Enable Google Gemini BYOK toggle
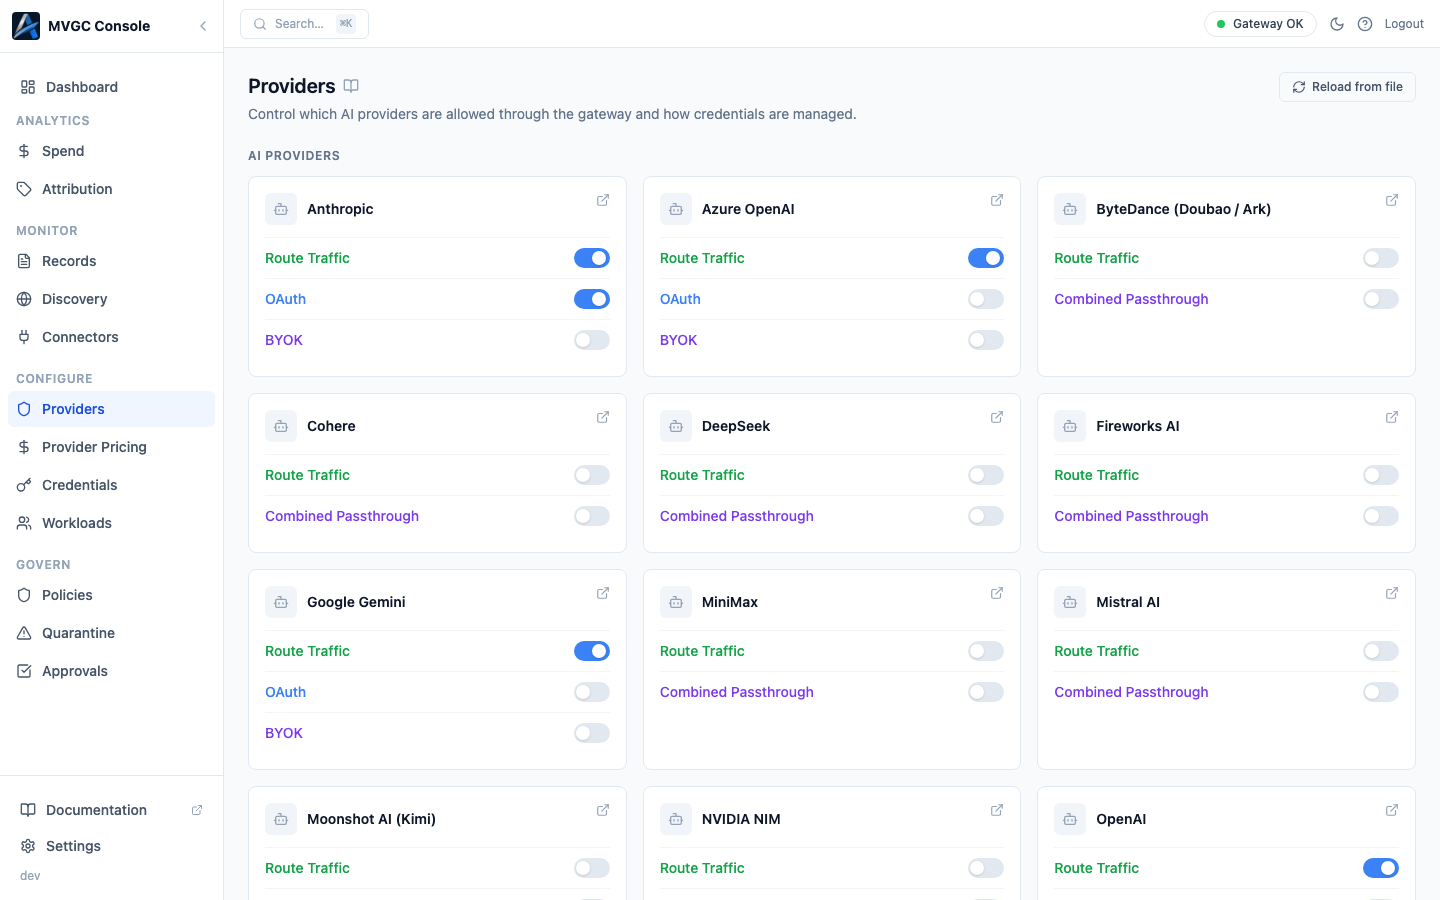The image size is (1440, 900). click(x=592, y=733)
